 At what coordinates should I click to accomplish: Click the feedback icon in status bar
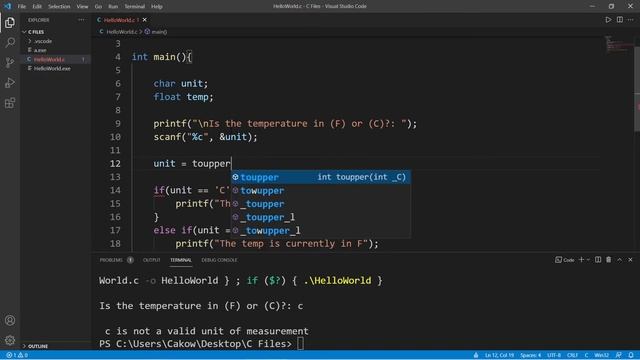[619, 355]
